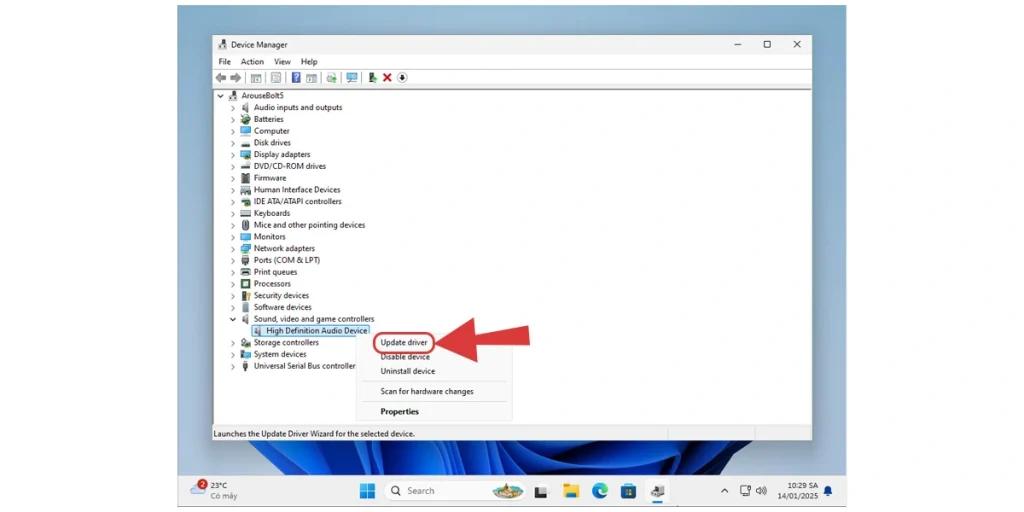Screen dimensions: 1024x512
Task: Select Uninstall device in the context menu
Action: [407, 371]
